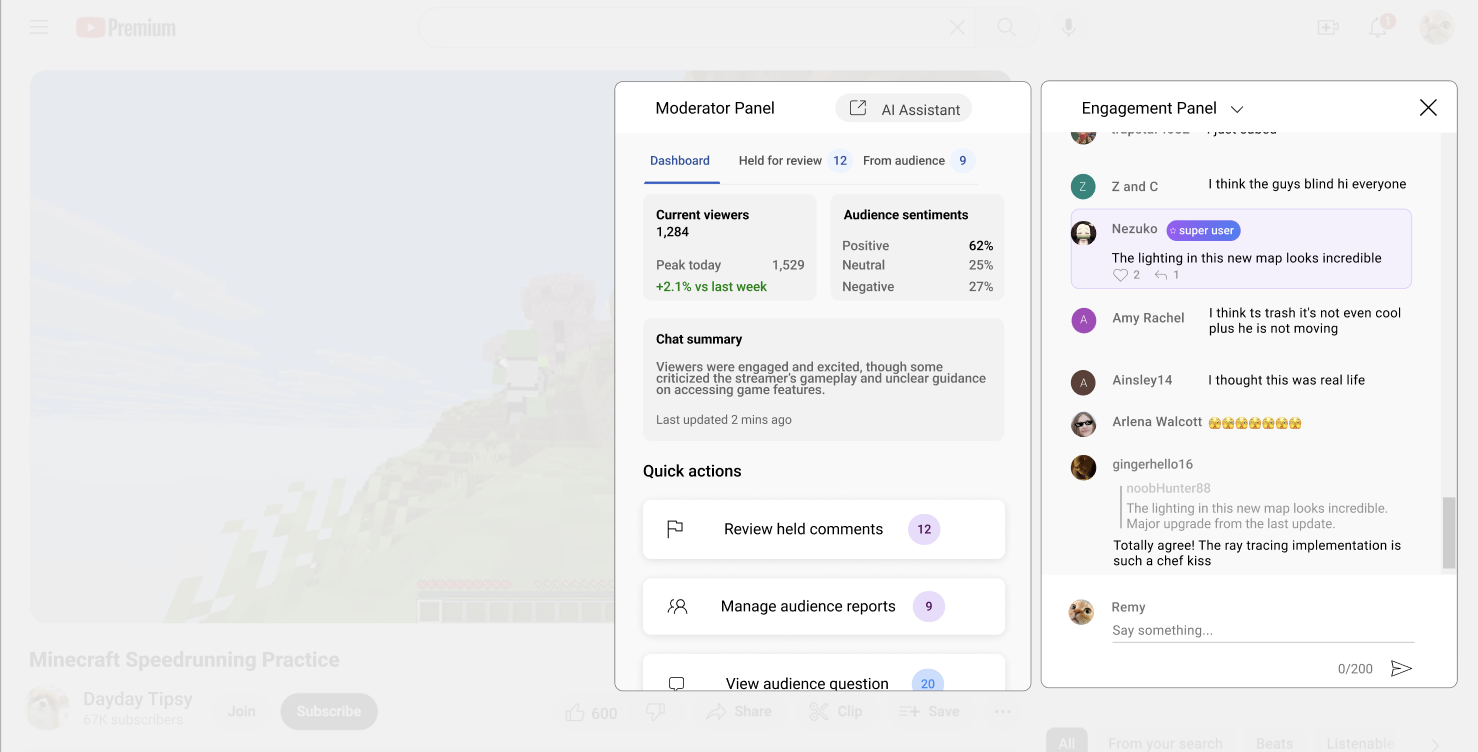This screenshot has width=1478, height=752.
Task: Open the notifications bell icon
Action: pyautogui.click(x=1378, y=27)
